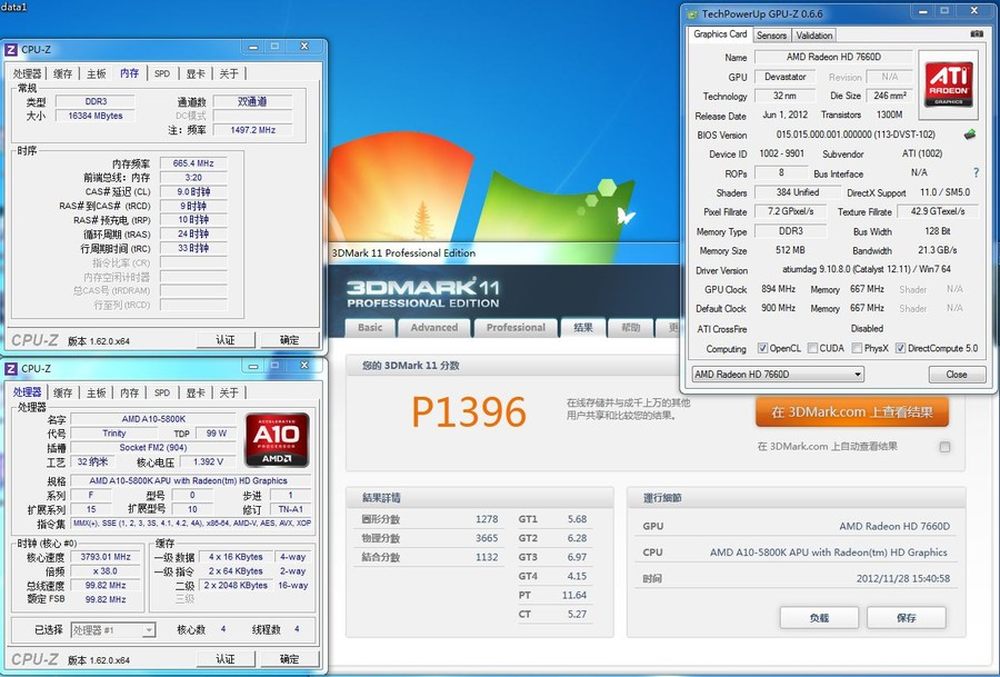Click the Bus Interface question mark icon
The width and height of the screenshot is (1000, 677).
coord(976,173)
